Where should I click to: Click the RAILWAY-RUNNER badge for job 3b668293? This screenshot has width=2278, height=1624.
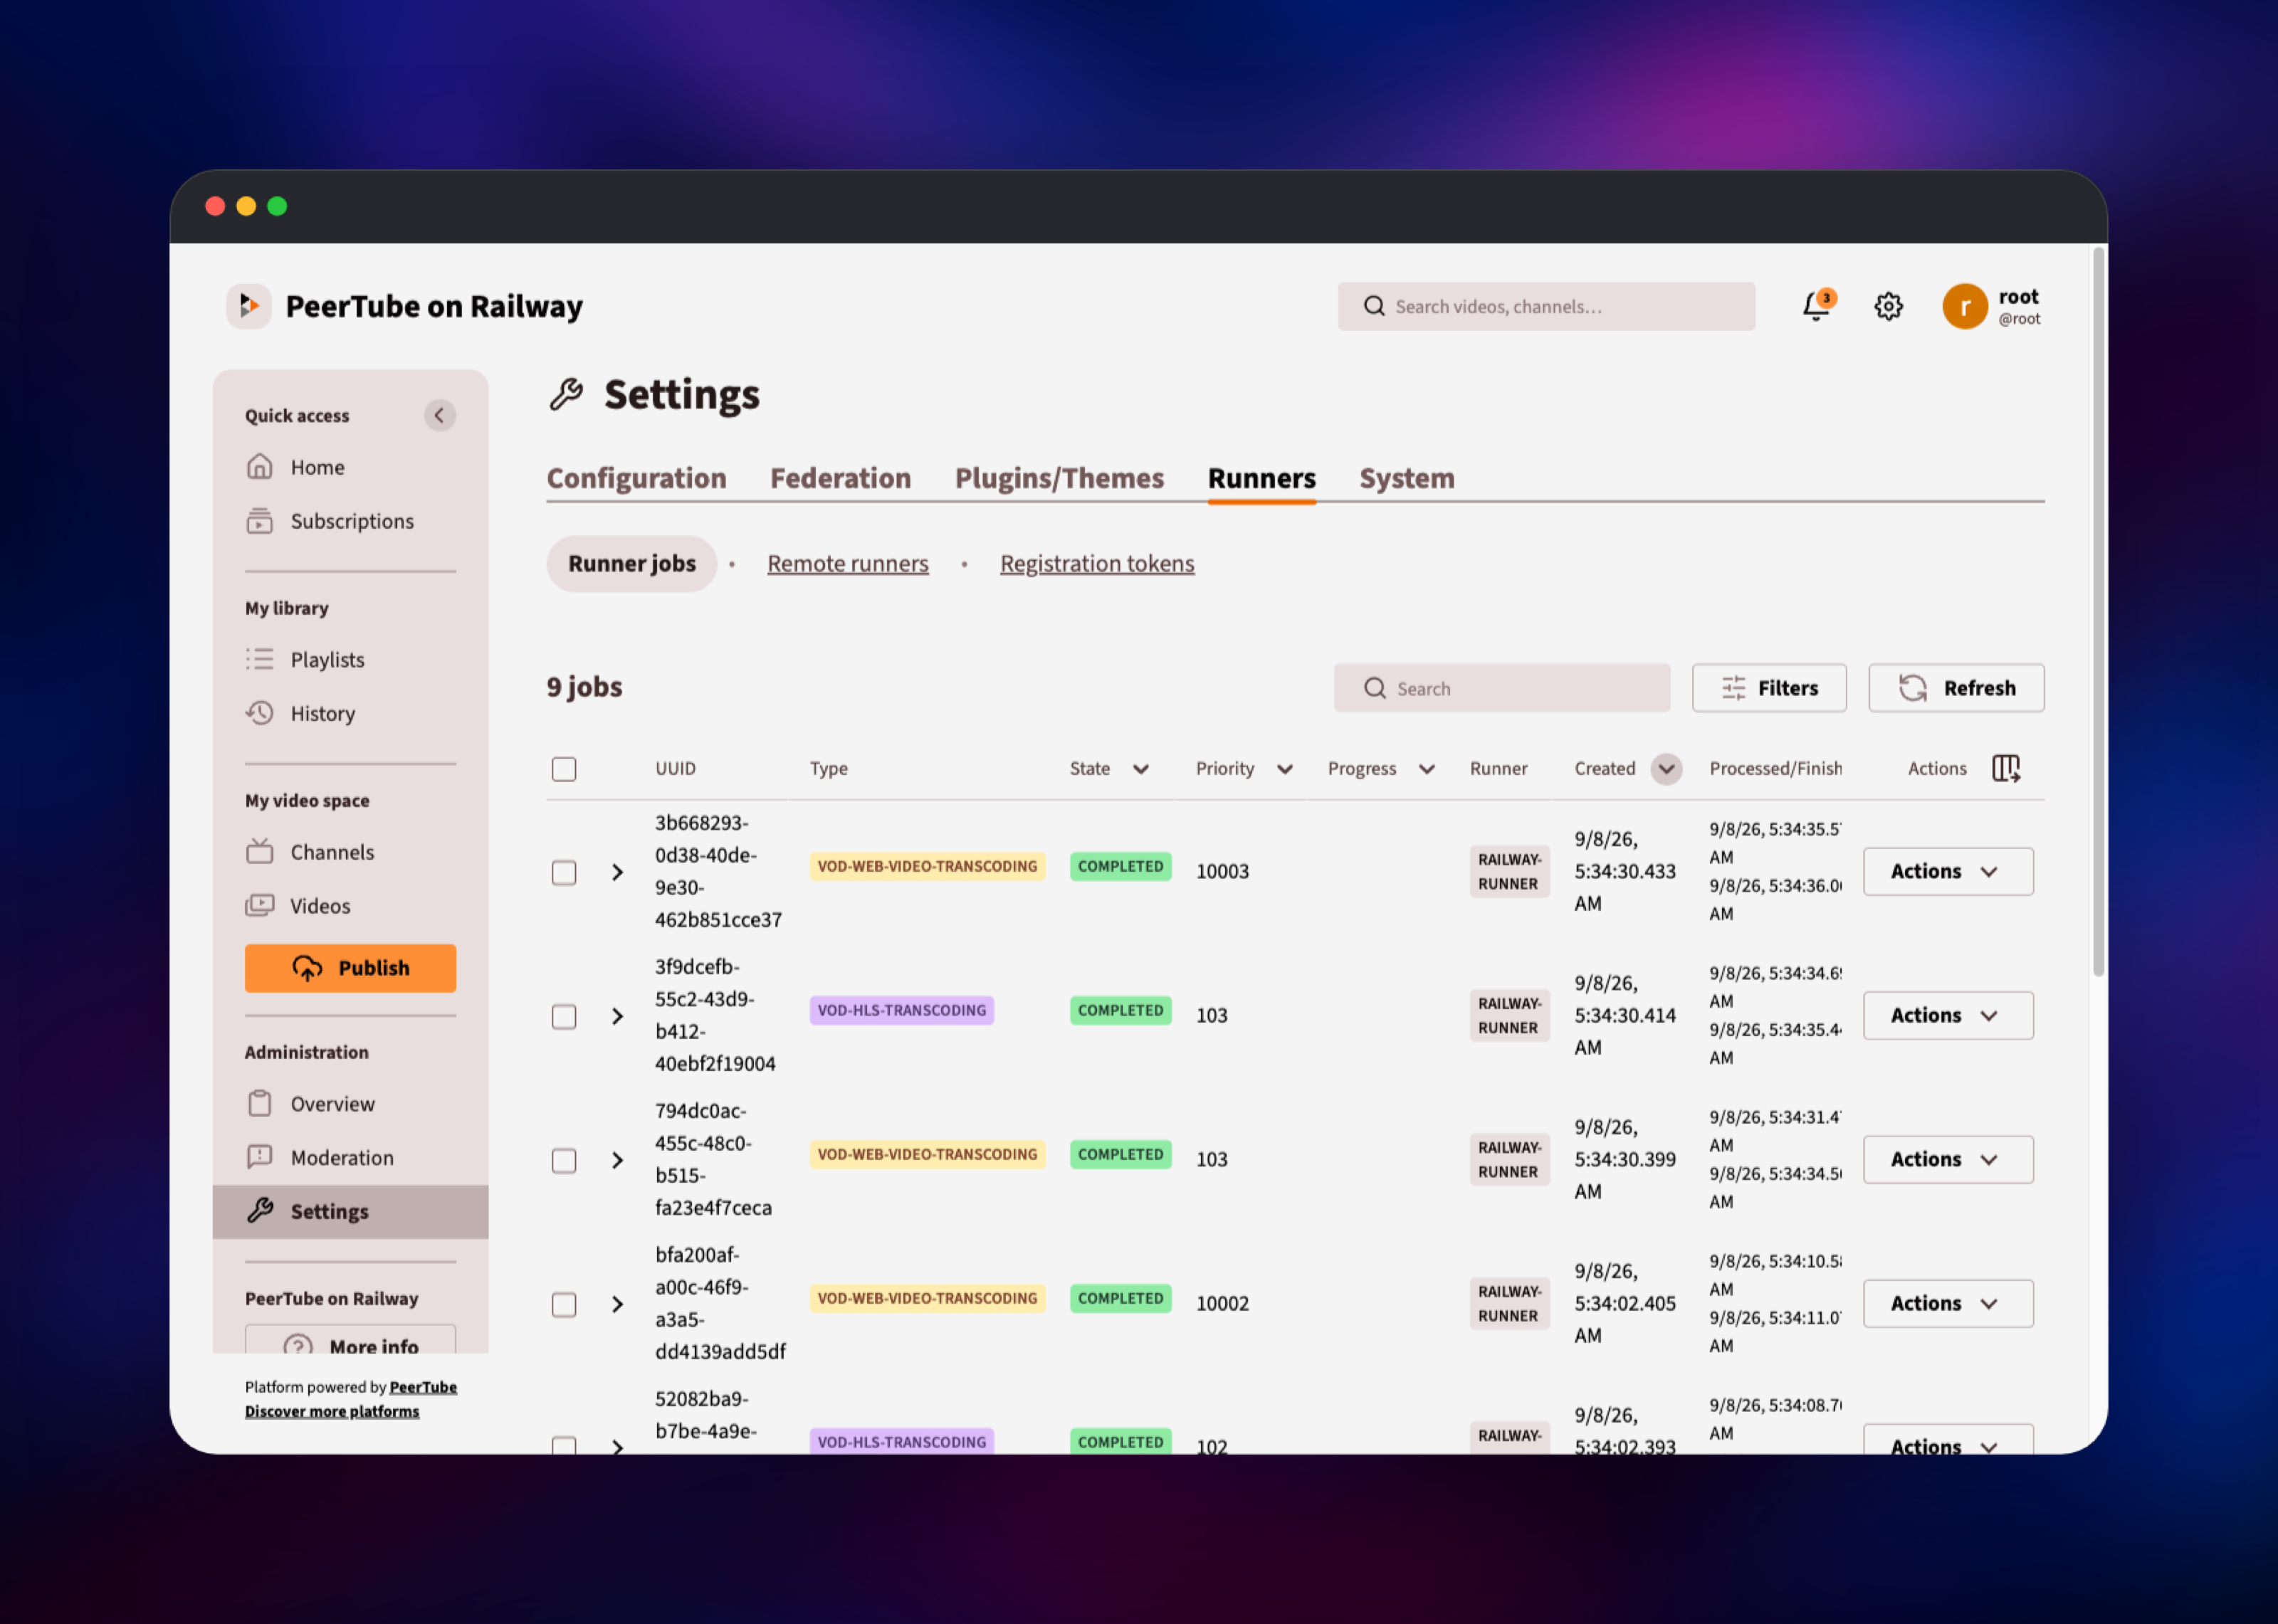tap(1509, 871)
